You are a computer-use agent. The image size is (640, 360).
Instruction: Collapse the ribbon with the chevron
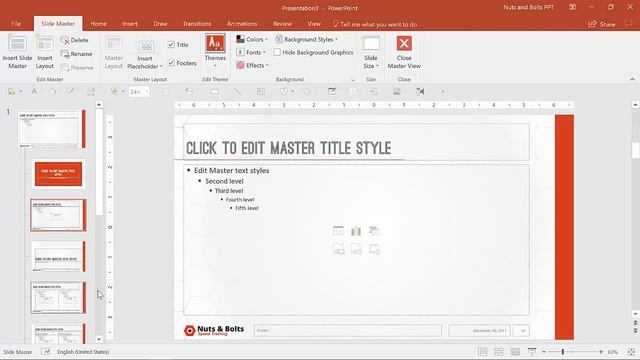coord(632,79)
